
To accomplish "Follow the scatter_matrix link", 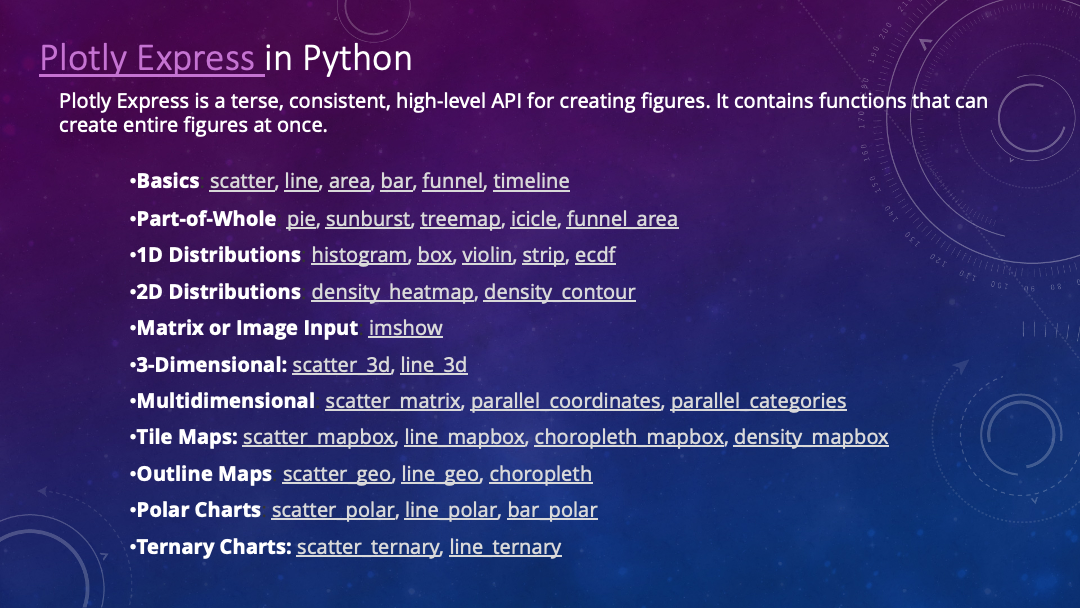I will tap(393, 401).
